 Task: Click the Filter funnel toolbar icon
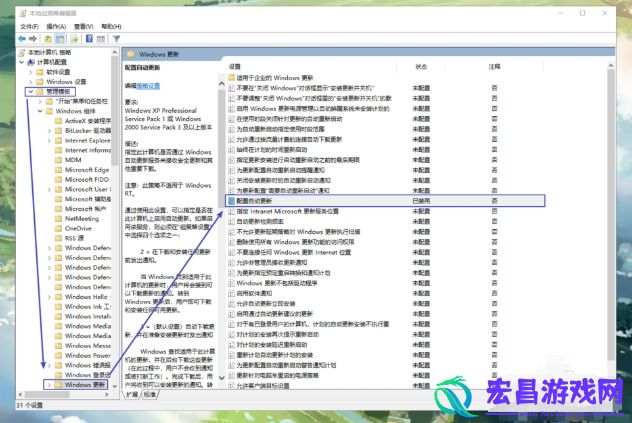[x=116, y=39]
